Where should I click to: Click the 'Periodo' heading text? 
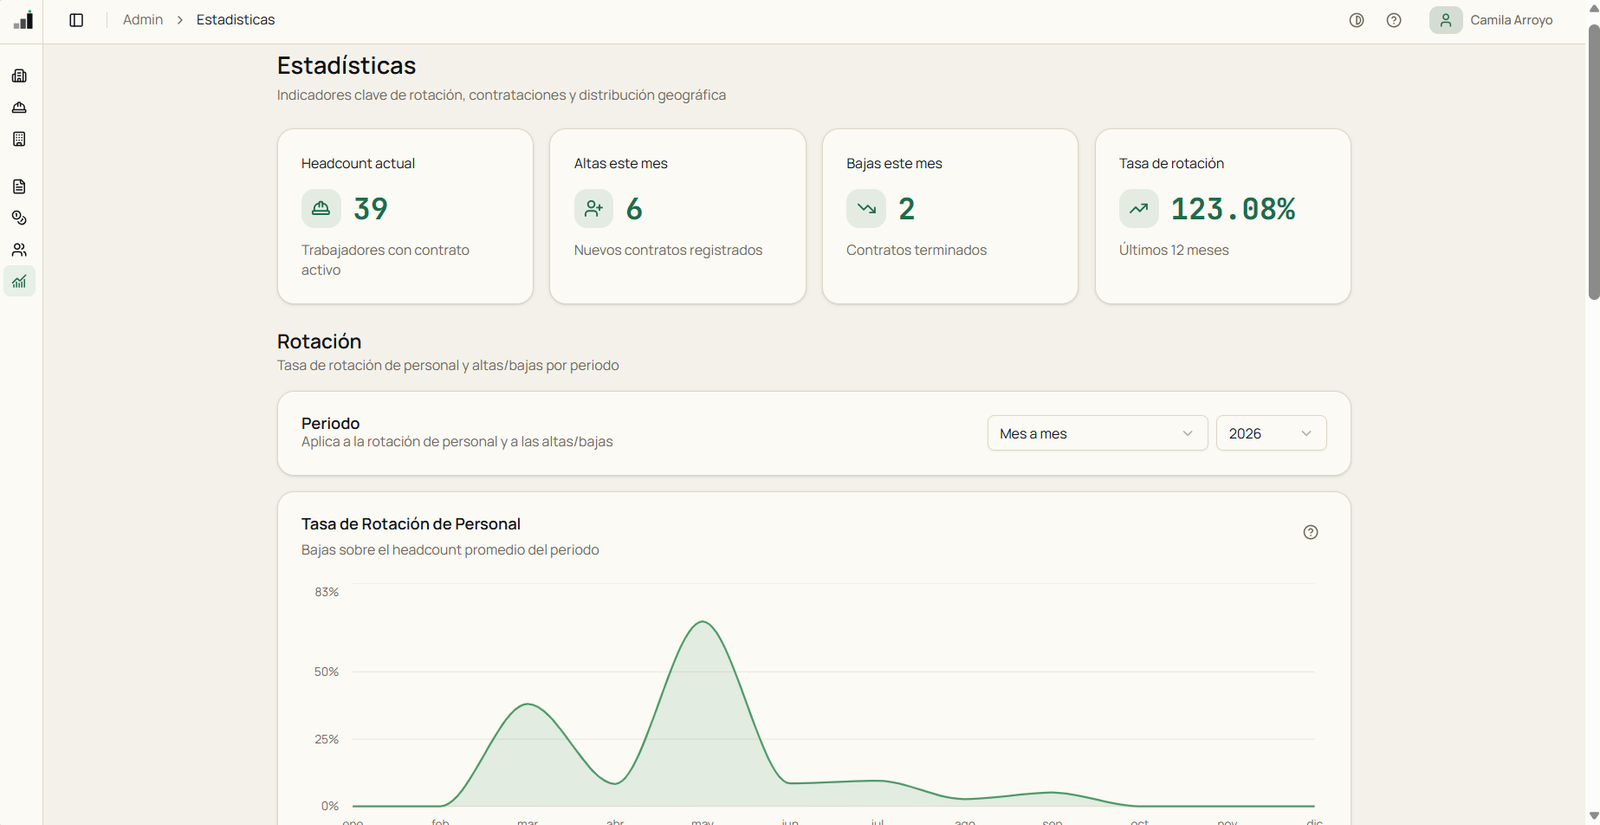[x=330, y=423]
